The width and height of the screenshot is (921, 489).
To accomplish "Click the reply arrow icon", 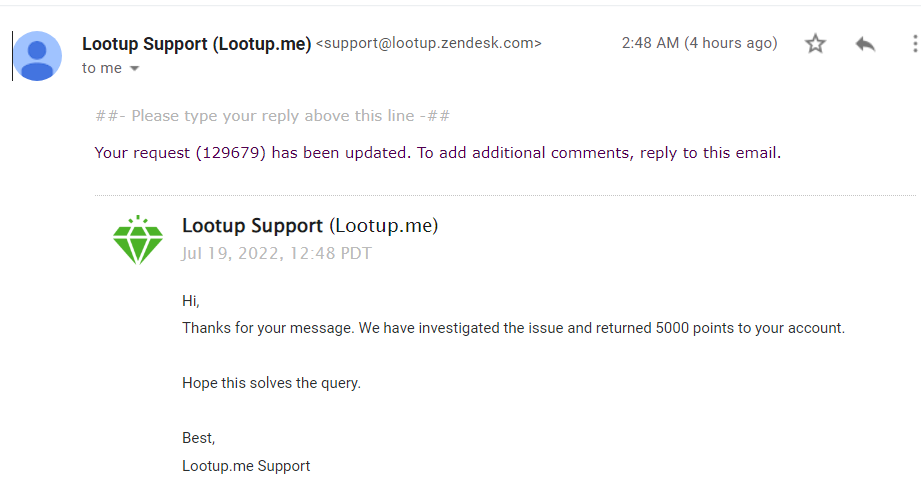I will coord(866,44).
